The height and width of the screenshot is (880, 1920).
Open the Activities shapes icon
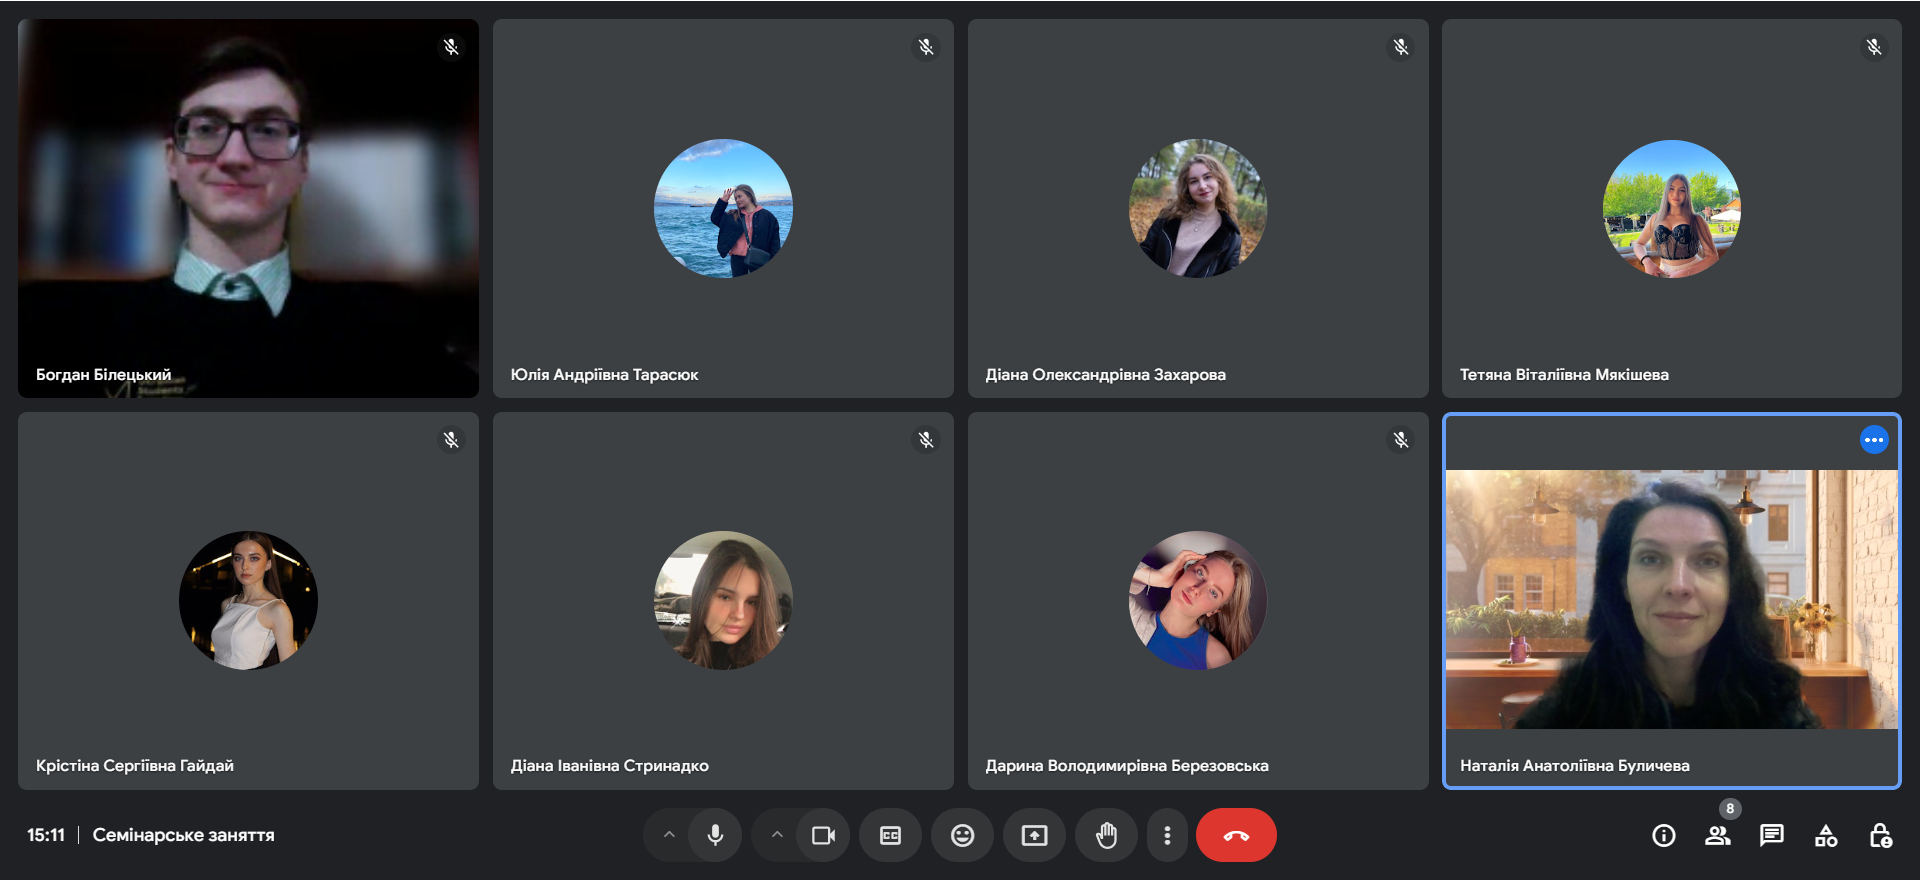point(1826,836)
